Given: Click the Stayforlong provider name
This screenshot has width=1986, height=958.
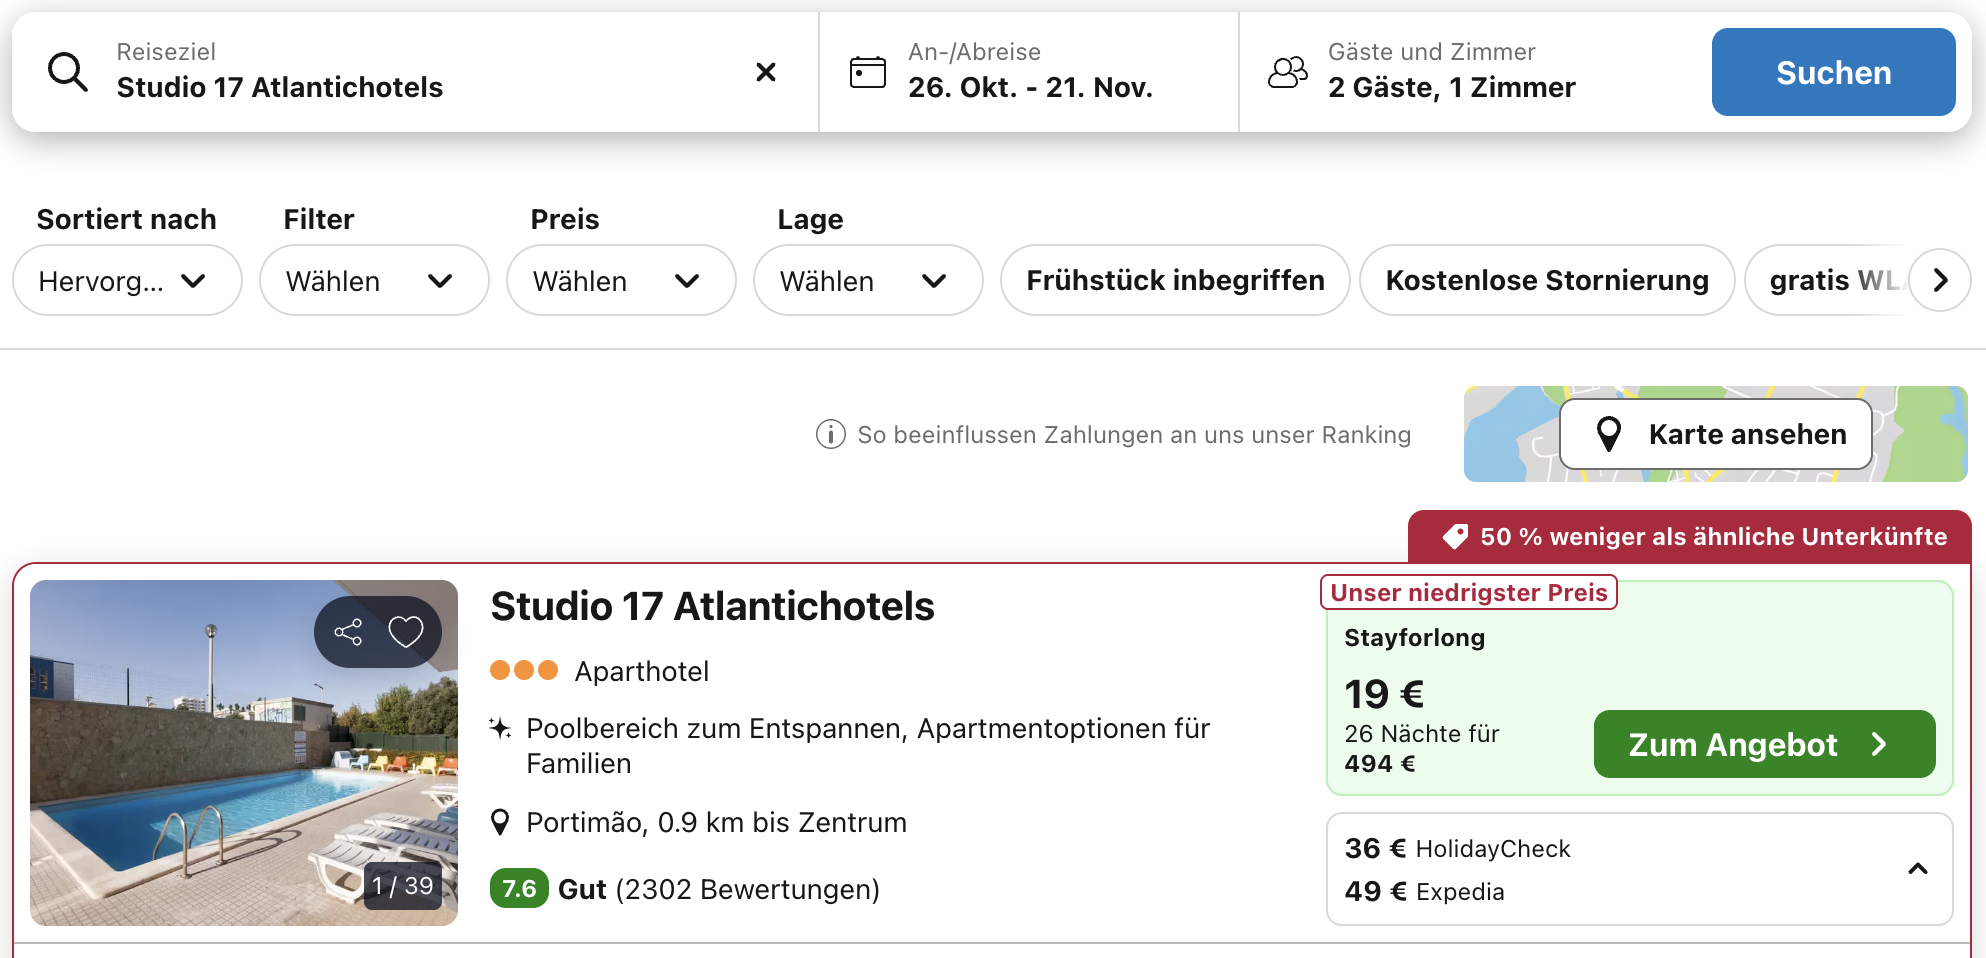Looking at the screenshot, I should [x=1414, y=638].
